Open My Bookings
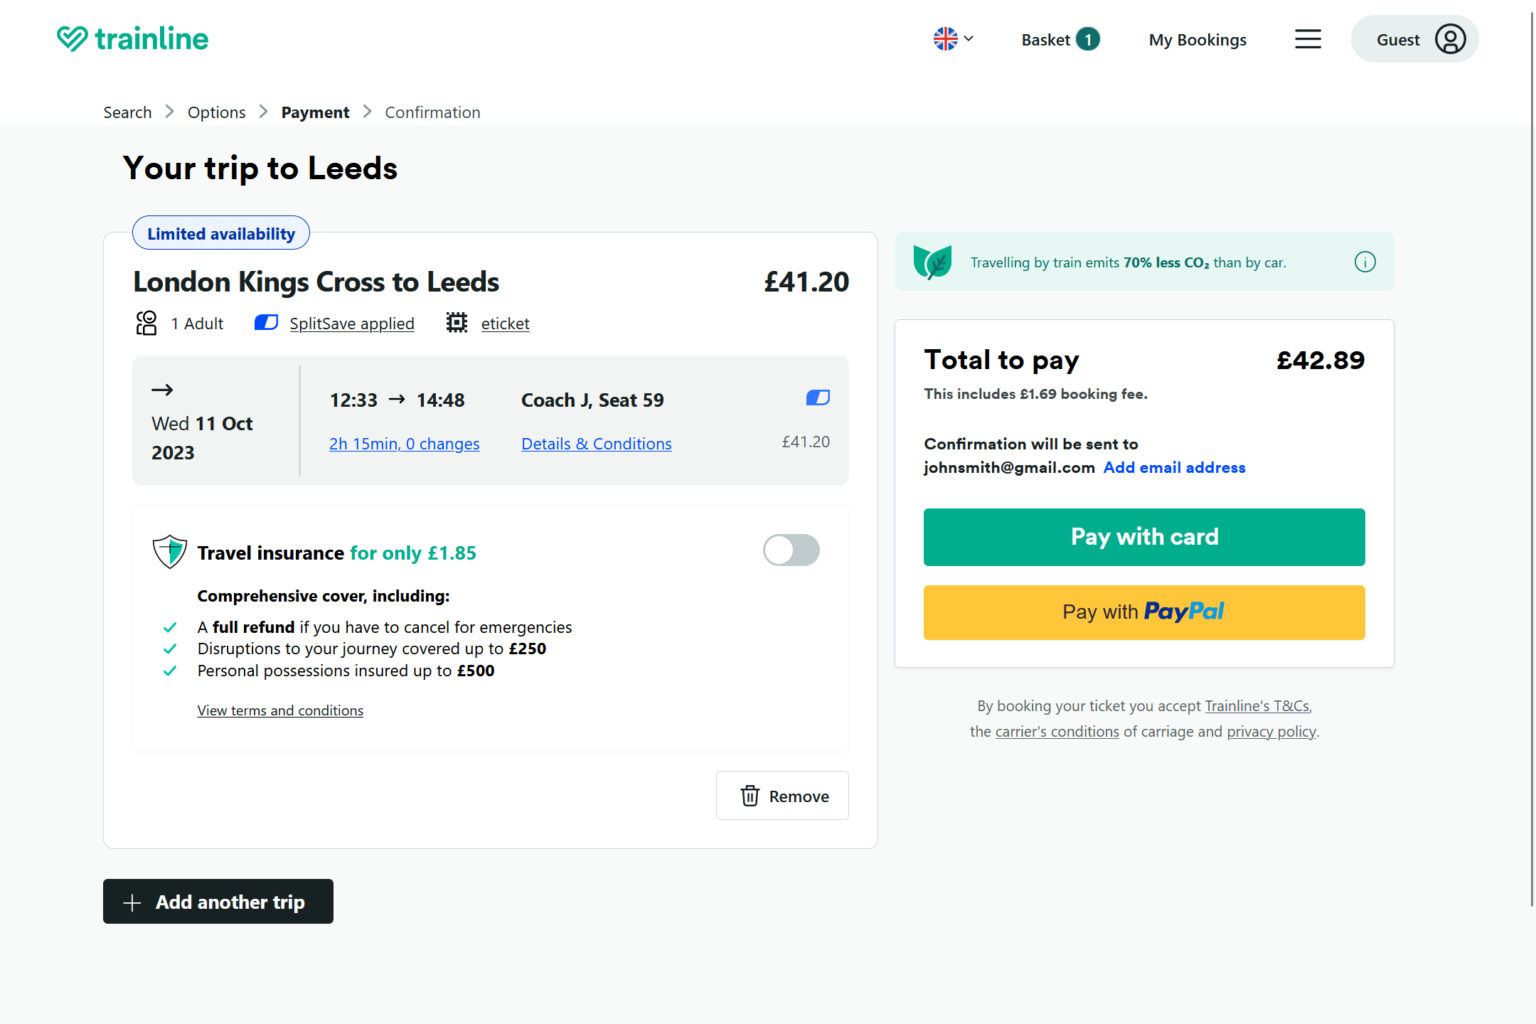The height and width of the screenshot is (1024, 1536). click(1197, 39)
